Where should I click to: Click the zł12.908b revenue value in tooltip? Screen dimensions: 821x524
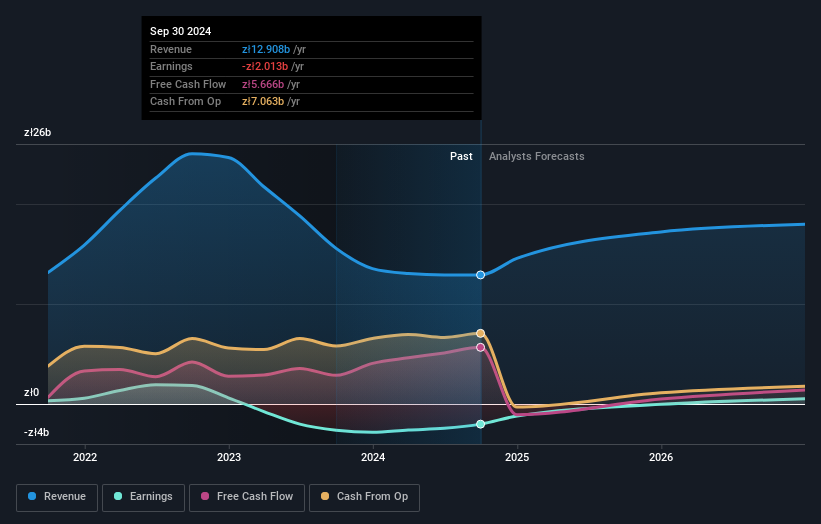tap(266, 49)
